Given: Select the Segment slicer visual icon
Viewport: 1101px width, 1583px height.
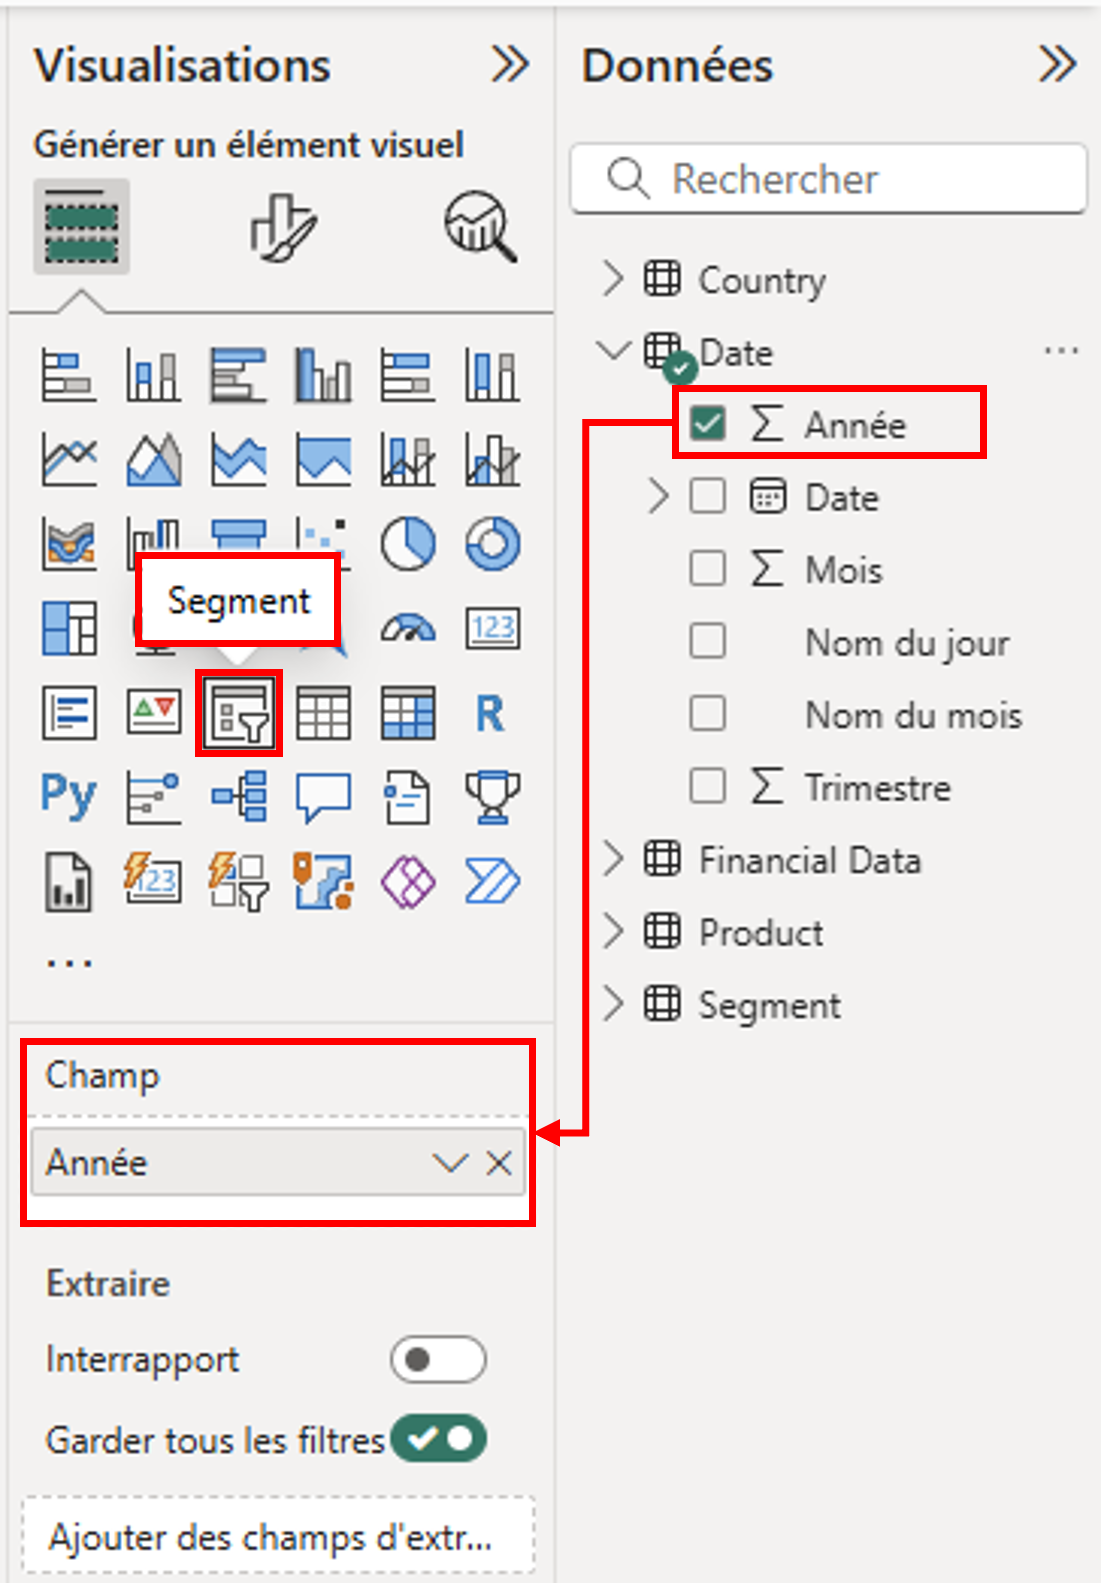Looking at the screenshot, I should pos(238,713).
